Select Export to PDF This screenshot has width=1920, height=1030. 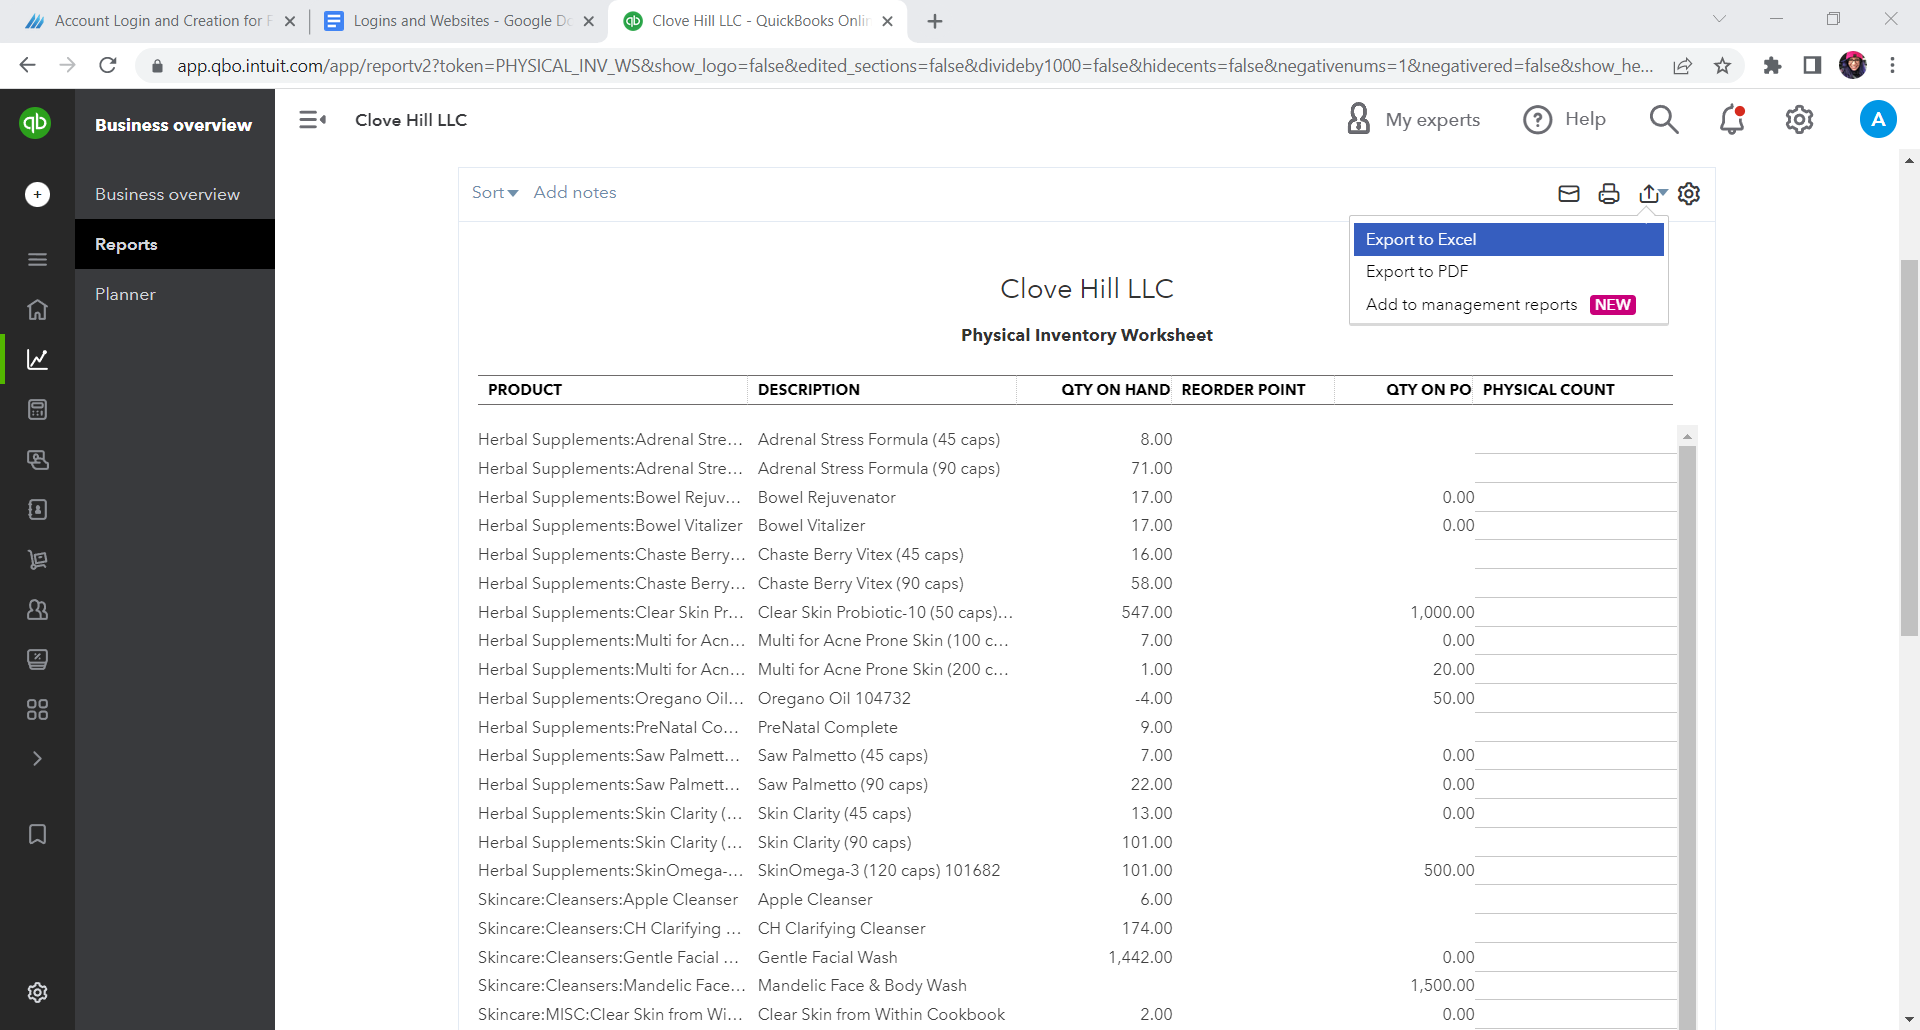click(1508, 271)
